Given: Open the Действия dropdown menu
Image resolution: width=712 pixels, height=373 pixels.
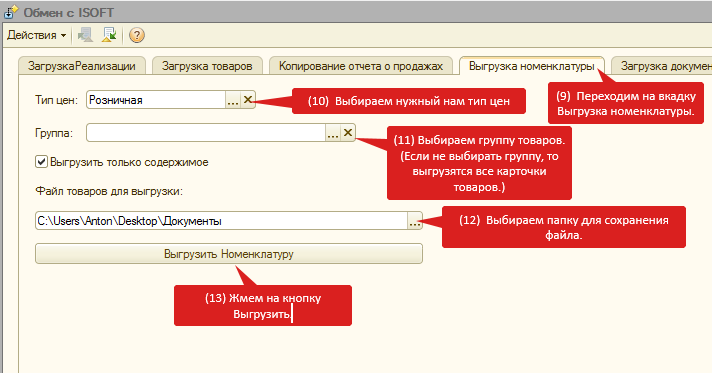Looking at the screenshot, I should coord(37,35).
